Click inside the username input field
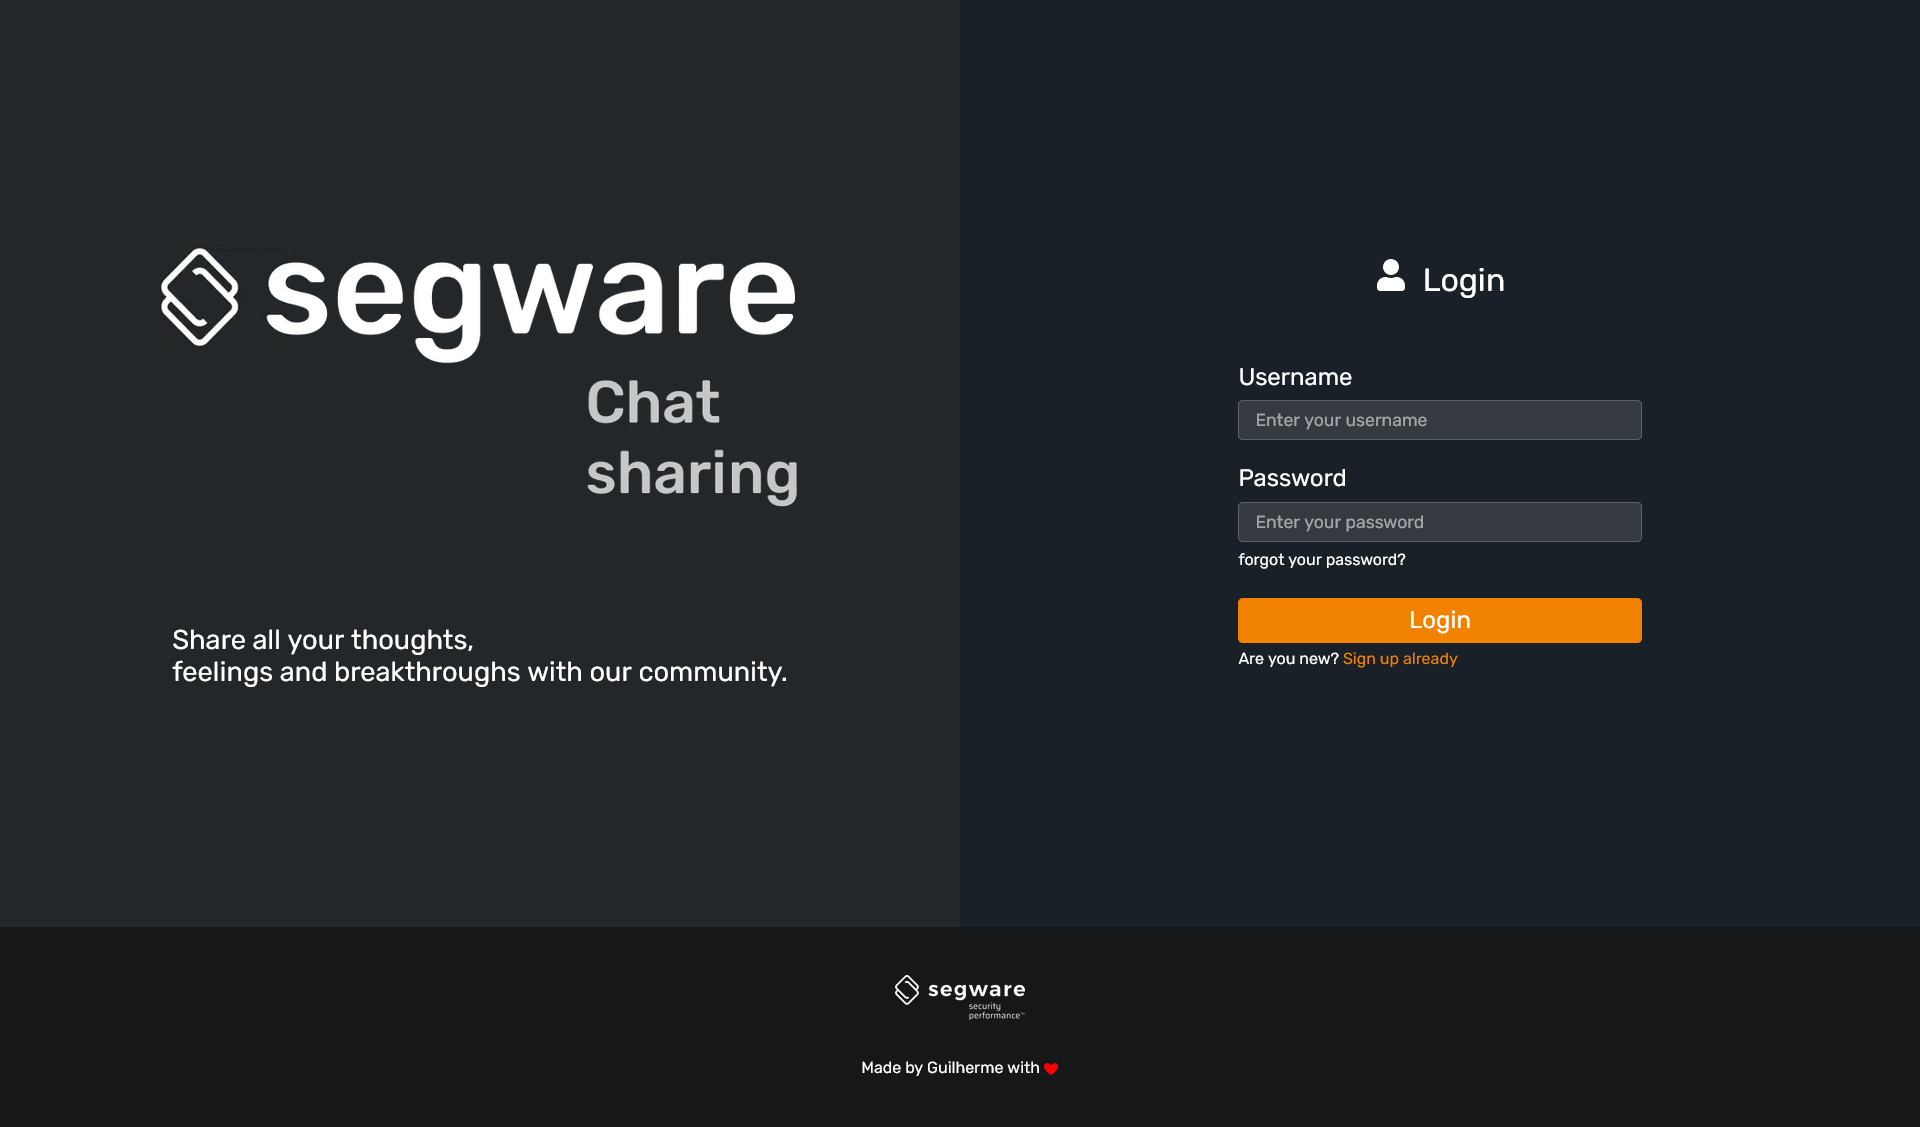This screenshot has height=1127, width=1920. (1439, 420)
